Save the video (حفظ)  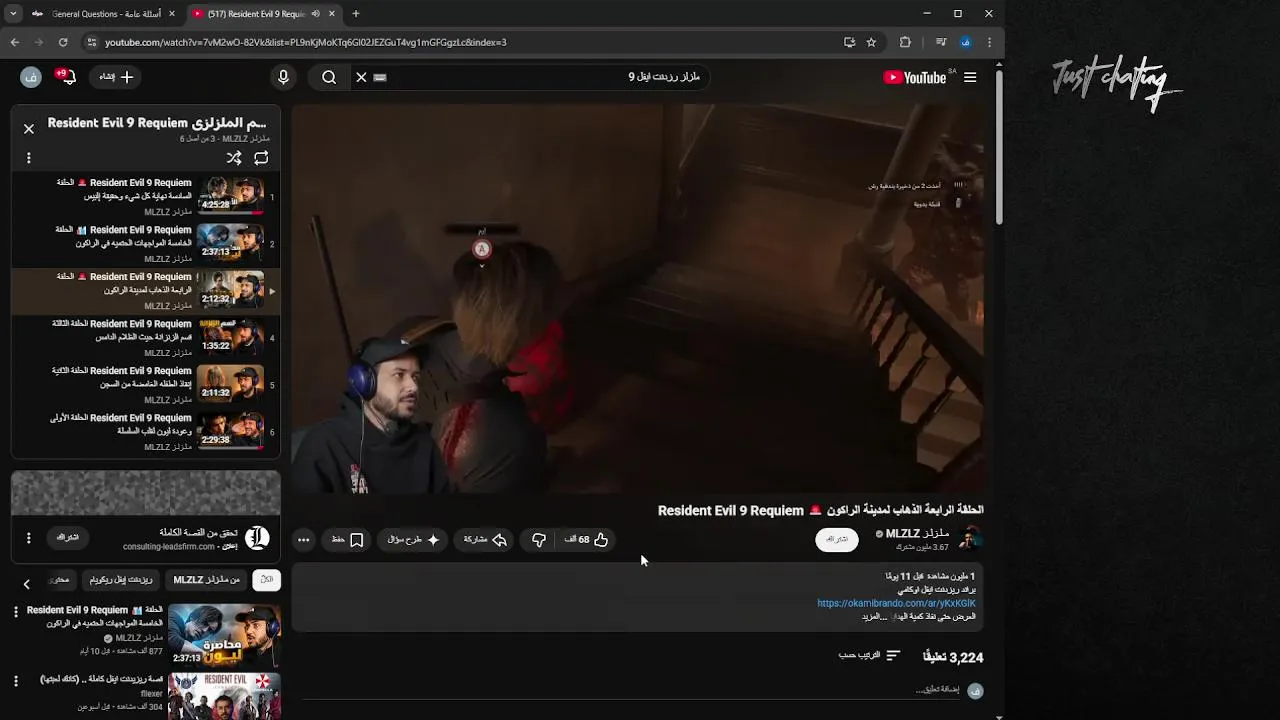coord(348,540)
